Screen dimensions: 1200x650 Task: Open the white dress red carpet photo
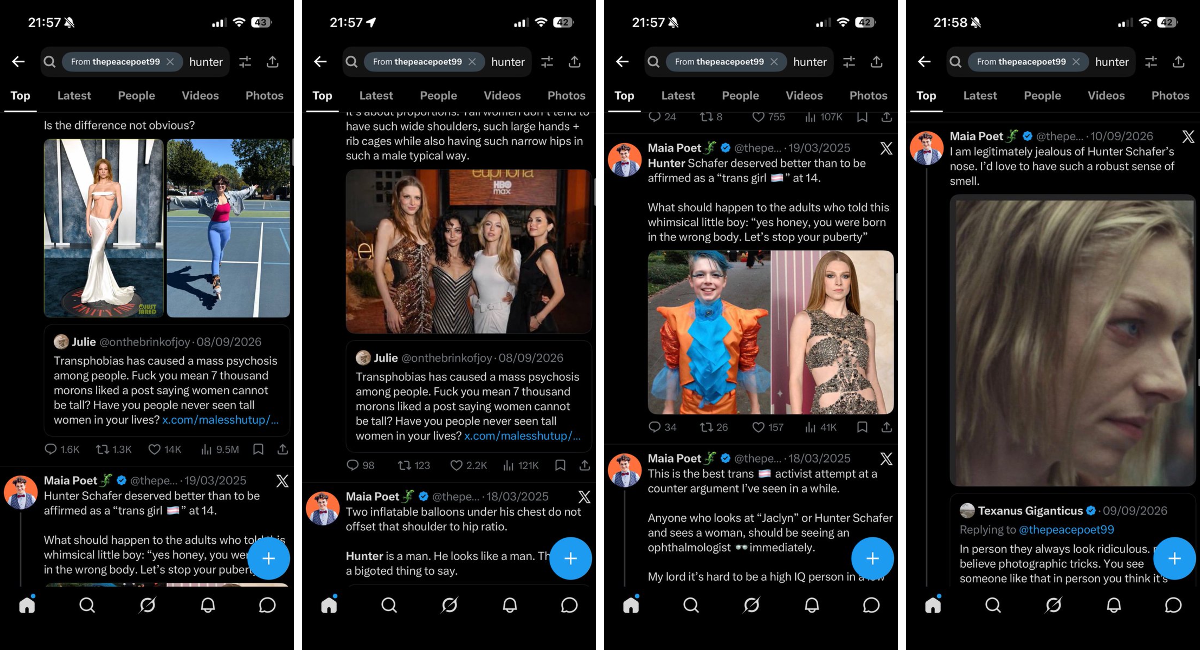pos(104,228)
